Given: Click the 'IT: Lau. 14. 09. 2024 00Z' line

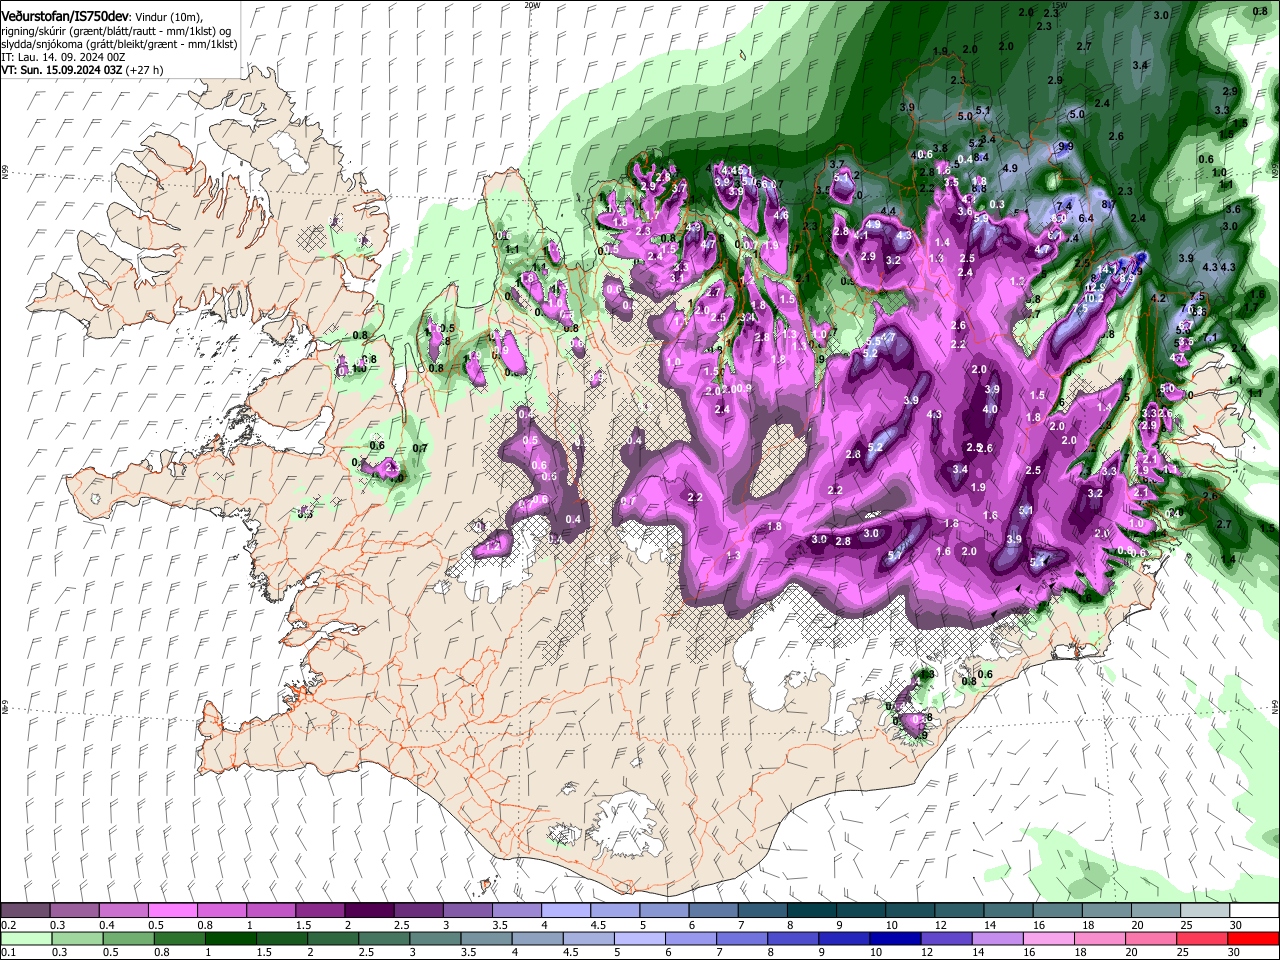Looking at the screenshot, I should click(63, 57).
